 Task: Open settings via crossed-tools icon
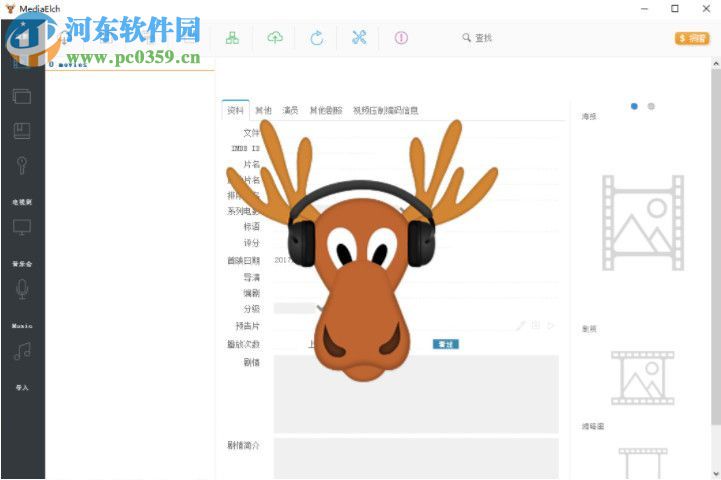(x=359, y=38)
